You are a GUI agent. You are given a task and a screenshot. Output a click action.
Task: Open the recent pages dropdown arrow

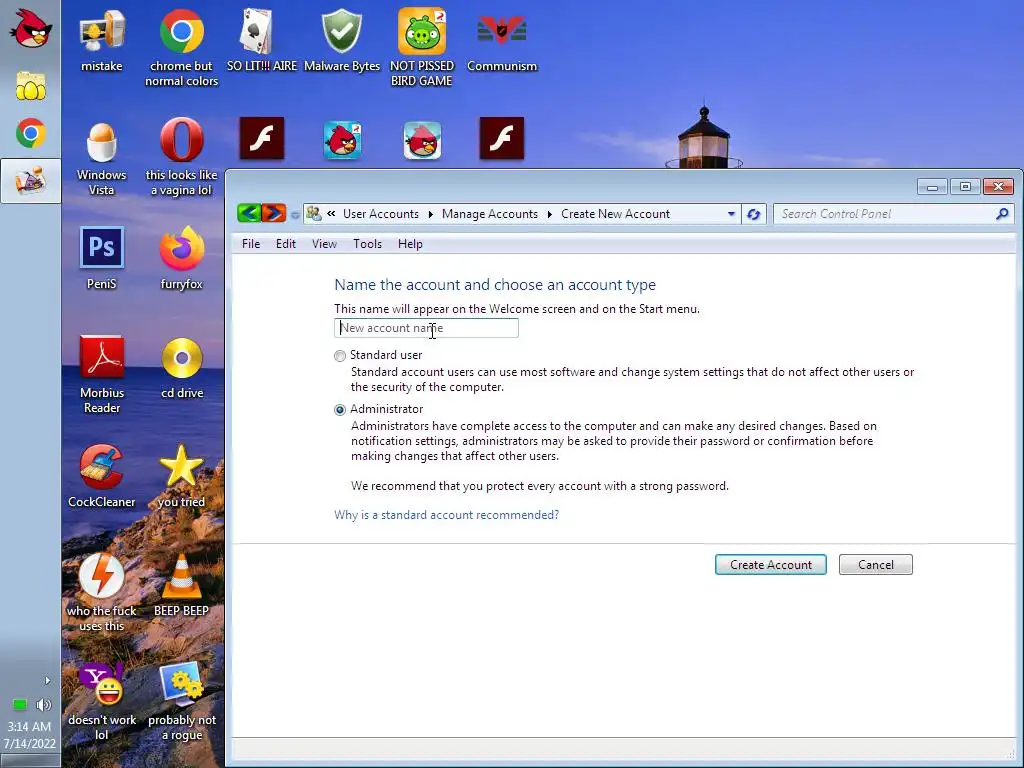click(x=295, y=214)
